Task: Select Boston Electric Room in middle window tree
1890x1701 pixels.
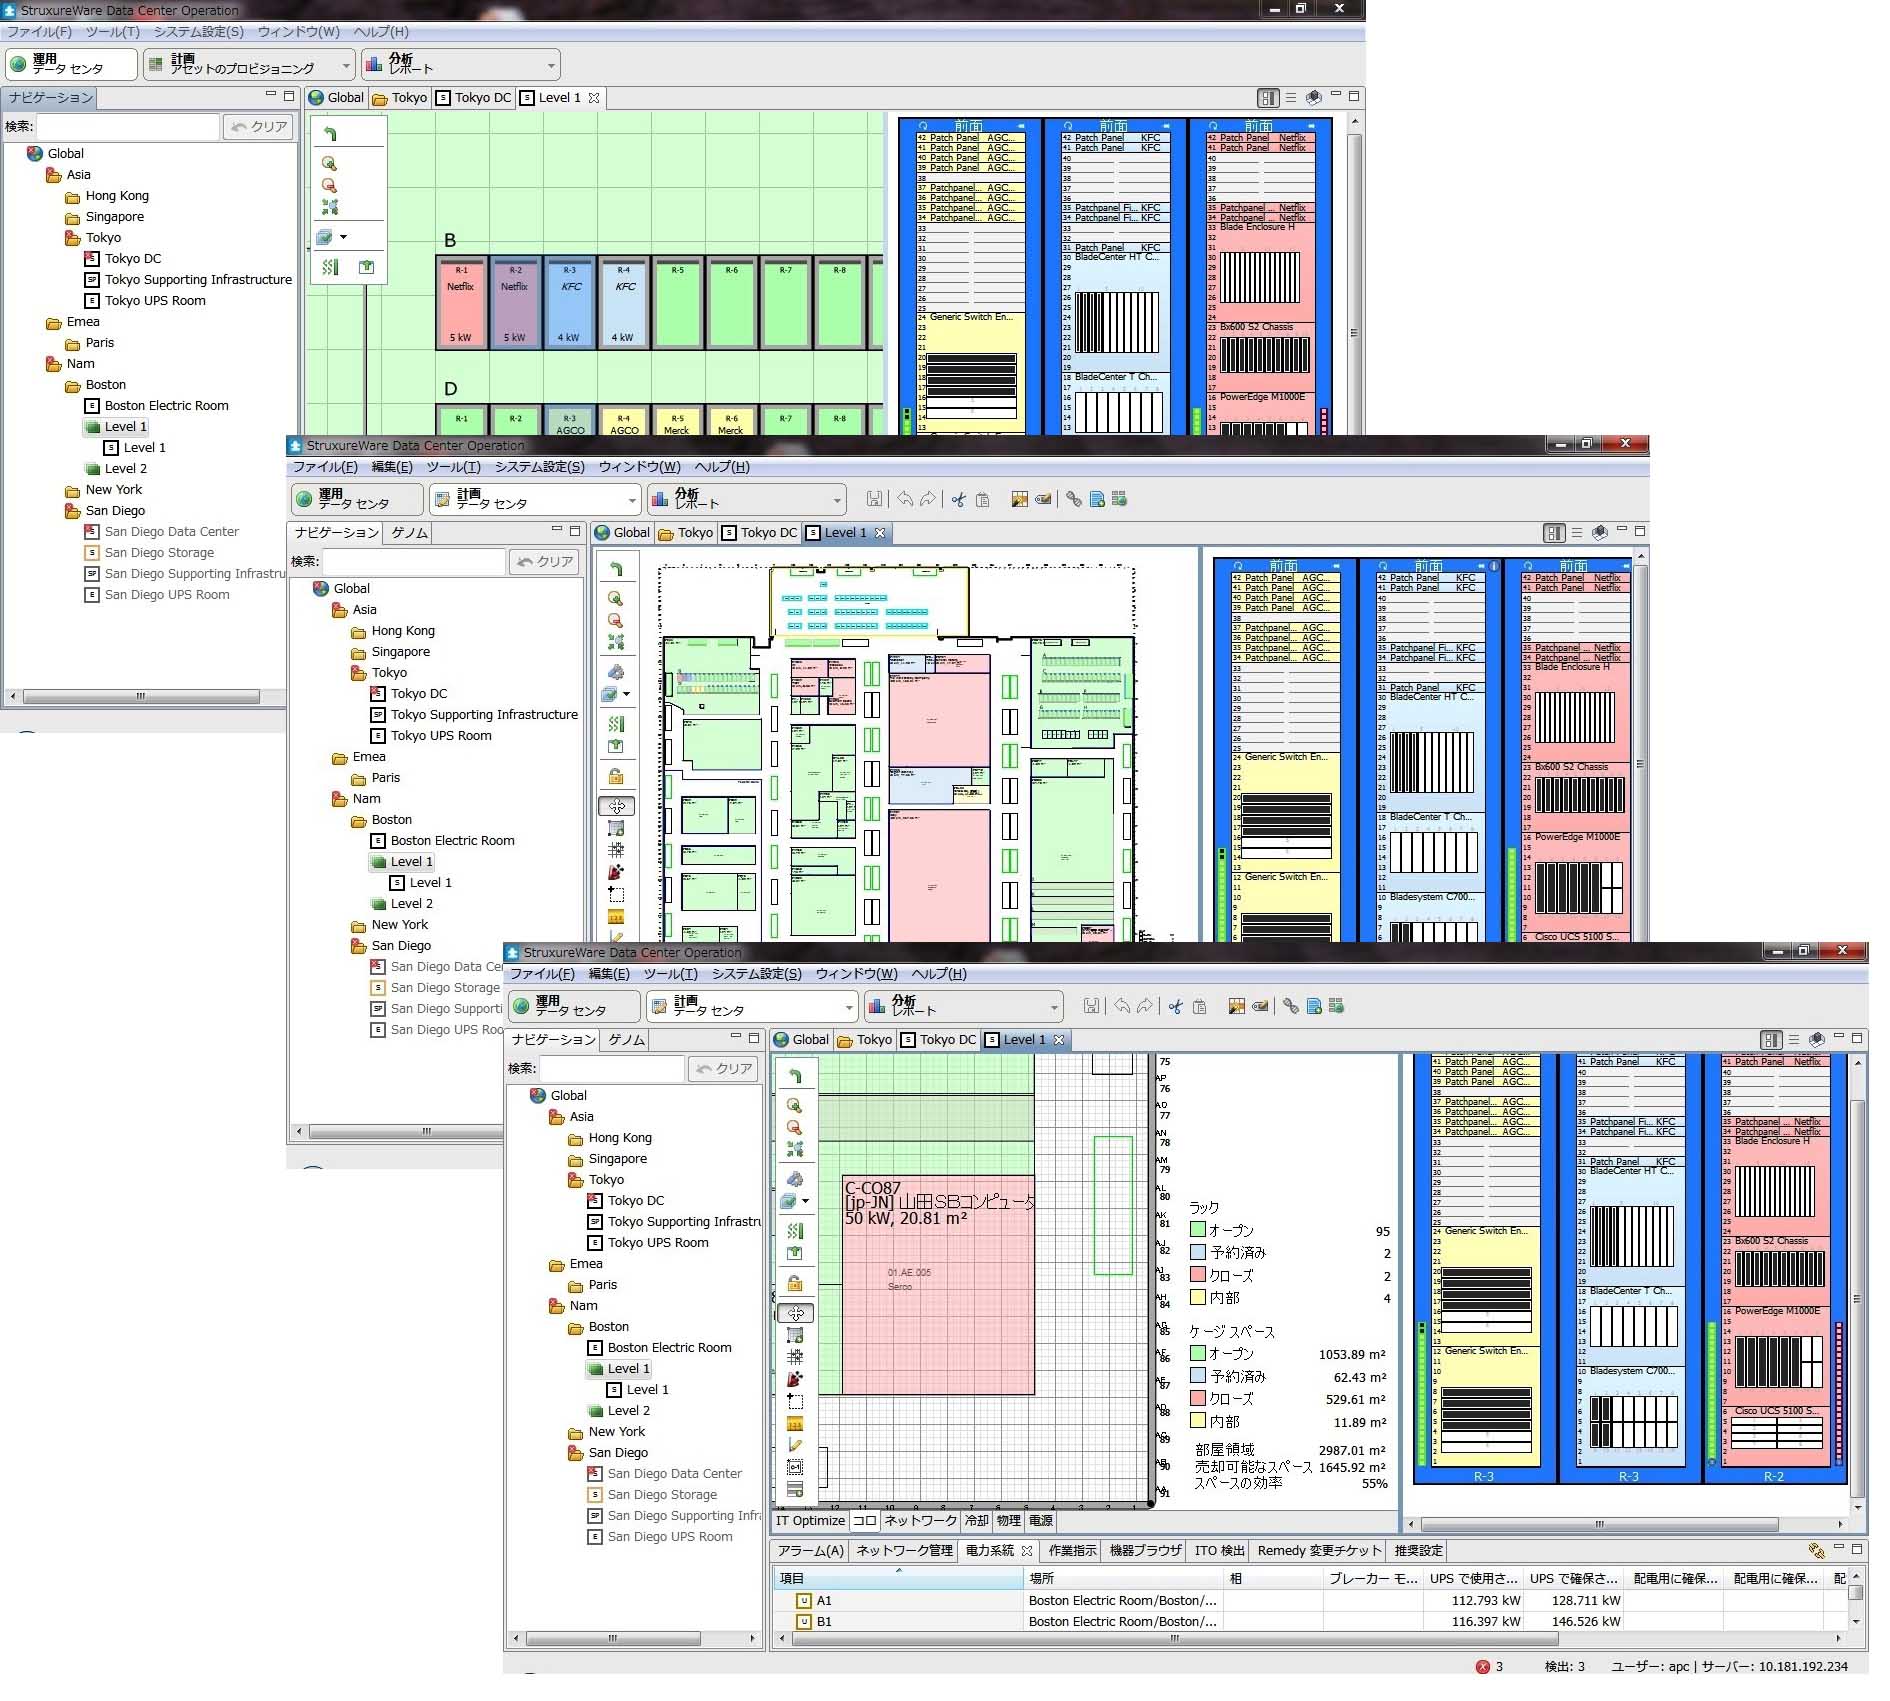Action: tap(453, 841)
